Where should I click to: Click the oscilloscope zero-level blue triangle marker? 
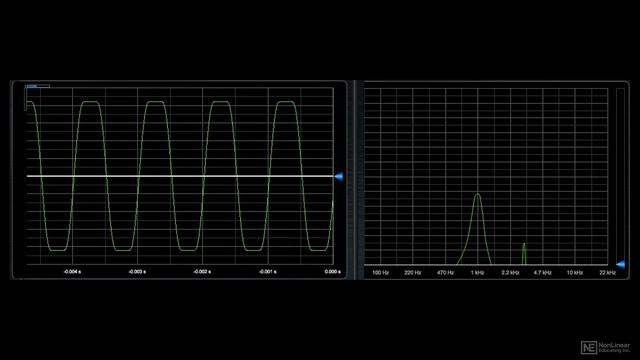coord(339,176)
